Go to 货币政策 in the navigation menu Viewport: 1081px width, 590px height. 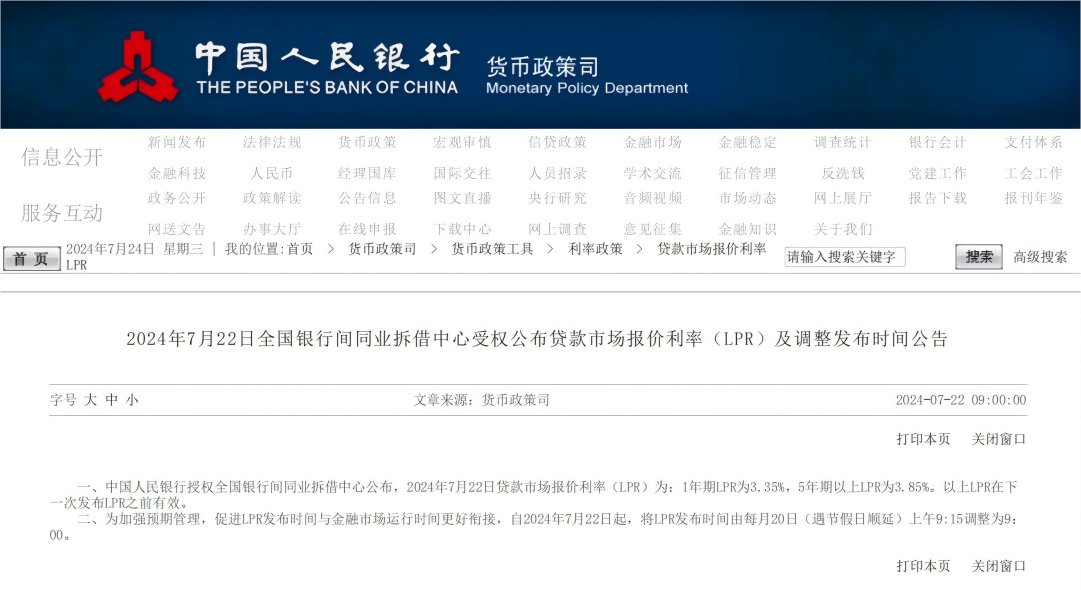pyautogui.click(x=367, y=143)
